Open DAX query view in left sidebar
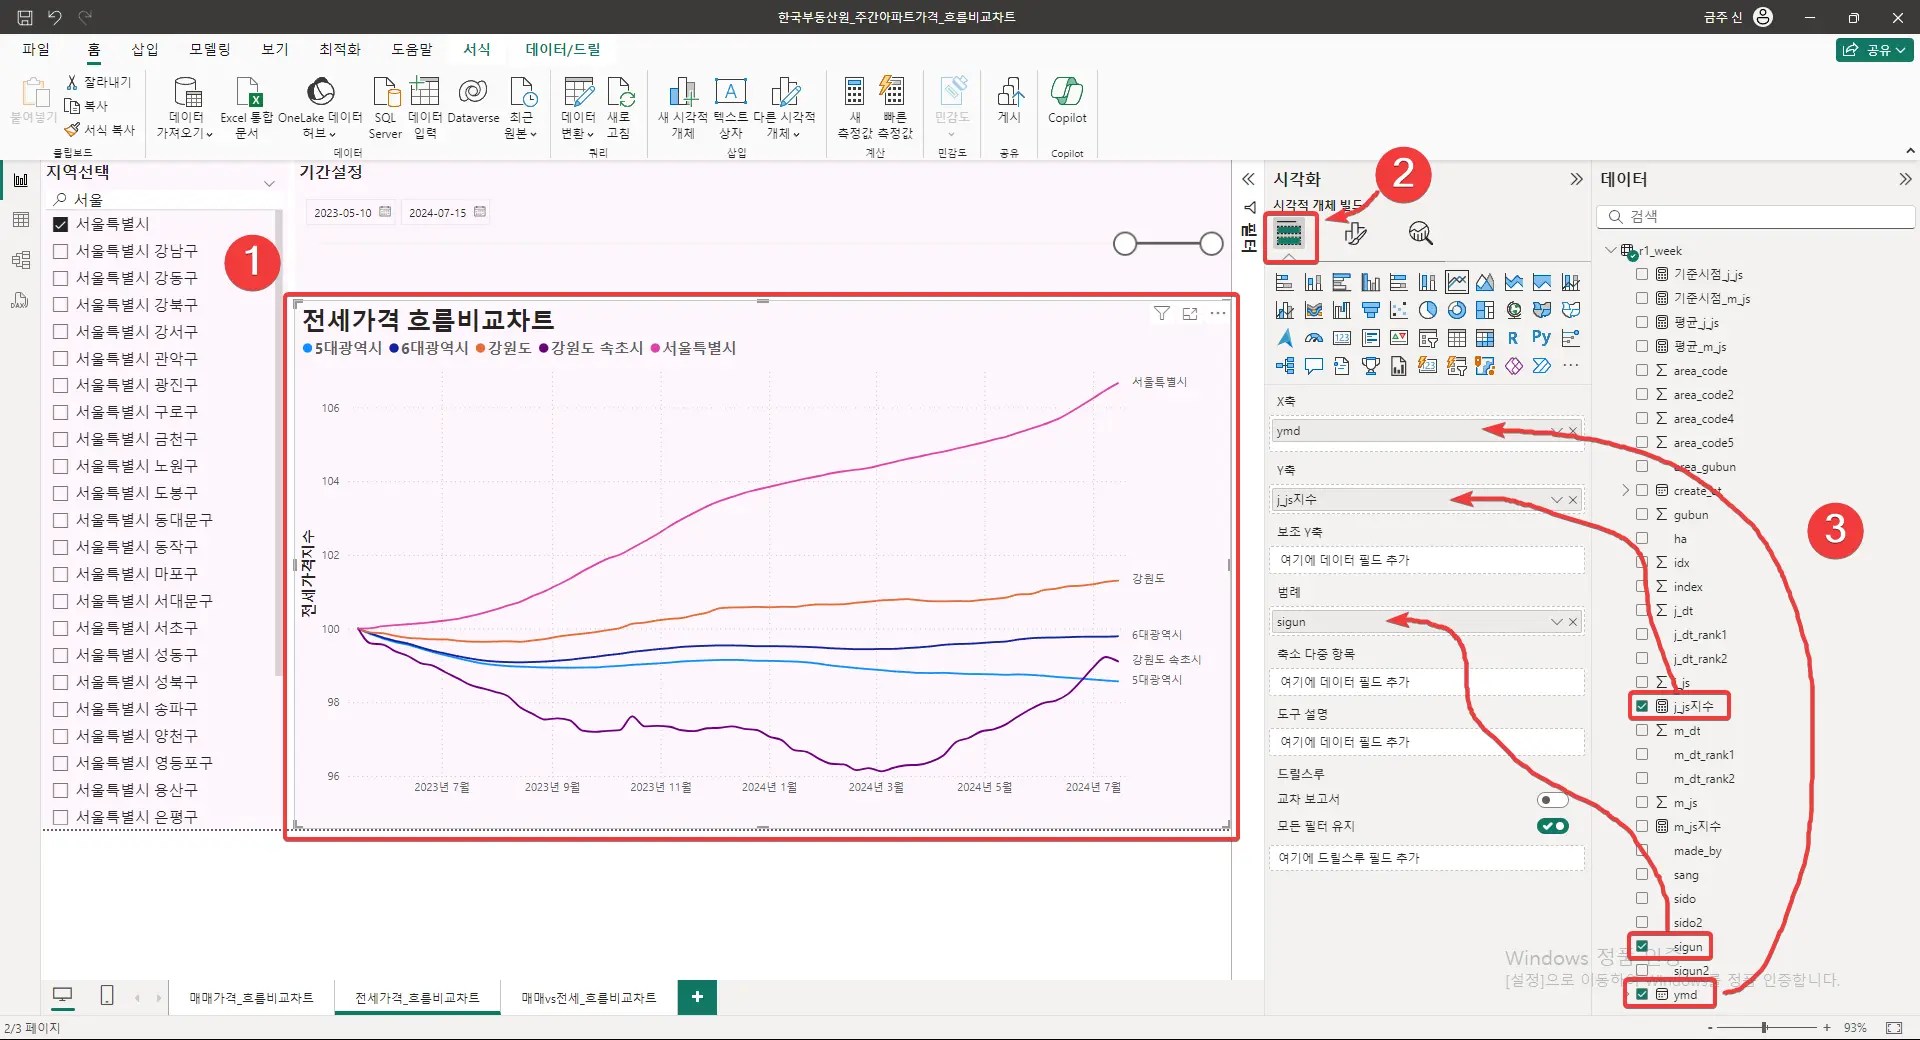This screenshot has height=1040, width=1920. 20,300
